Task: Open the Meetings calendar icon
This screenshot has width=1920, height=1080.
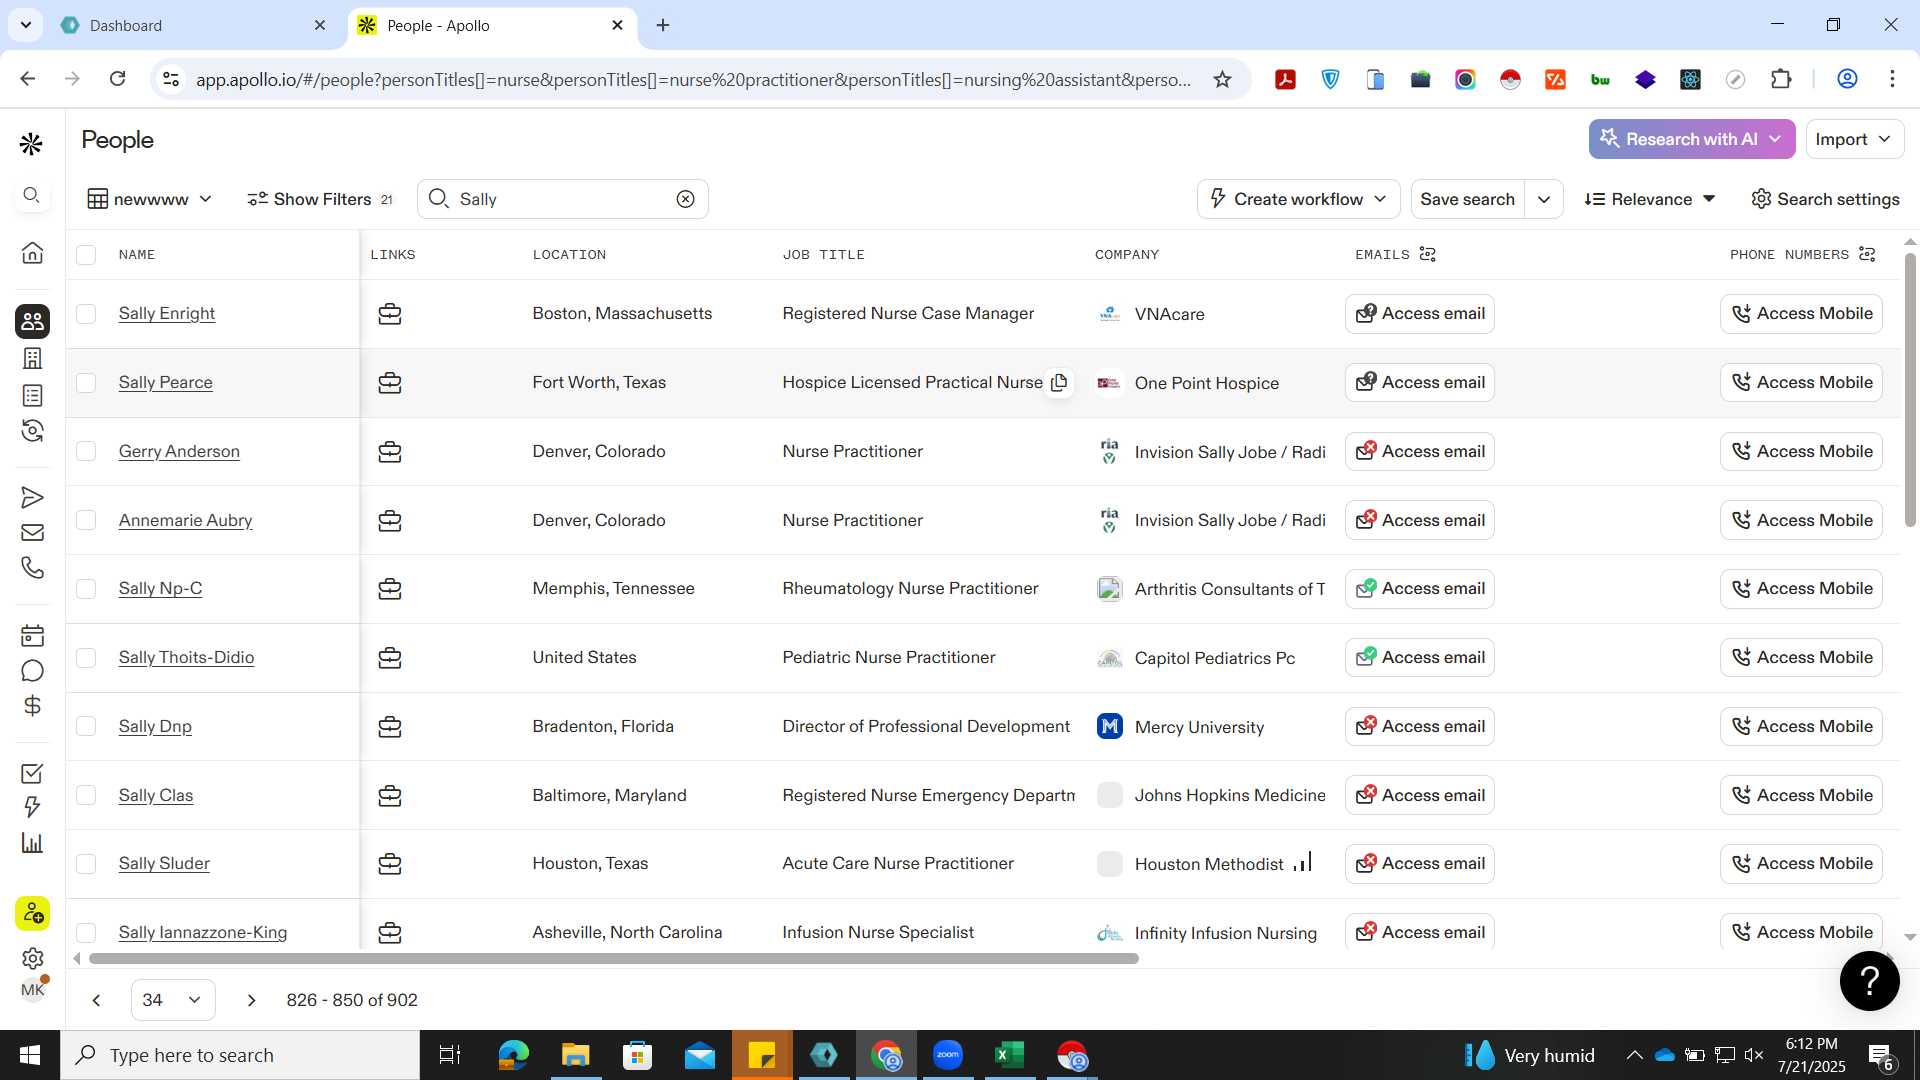Action: 32,636
